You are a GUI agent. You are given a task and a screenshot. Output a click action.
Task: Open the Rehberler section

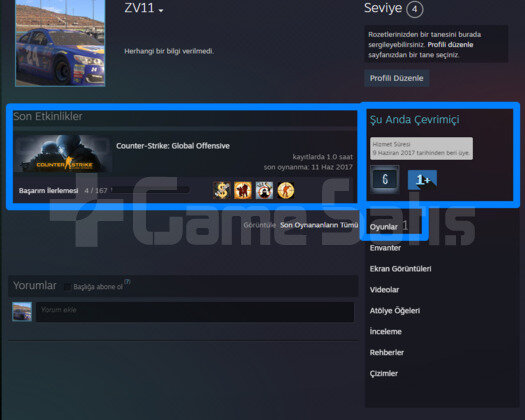(387, 352)
